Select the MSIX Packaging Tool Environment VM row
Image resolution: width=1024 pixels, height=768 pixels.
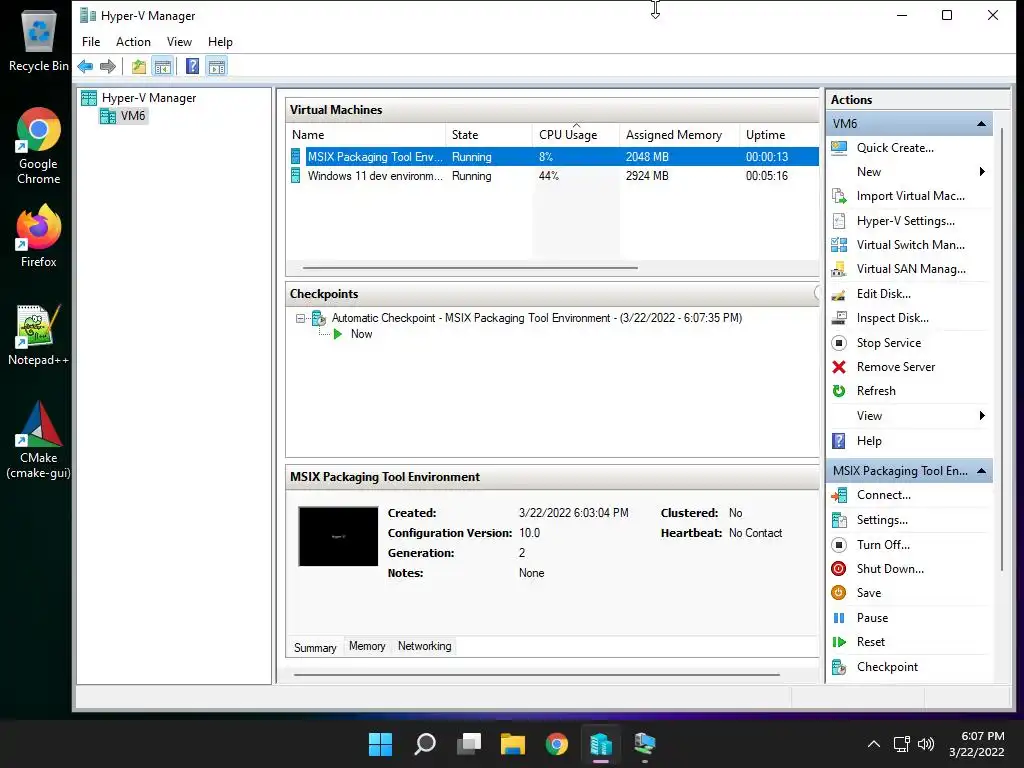pos(552,157)
